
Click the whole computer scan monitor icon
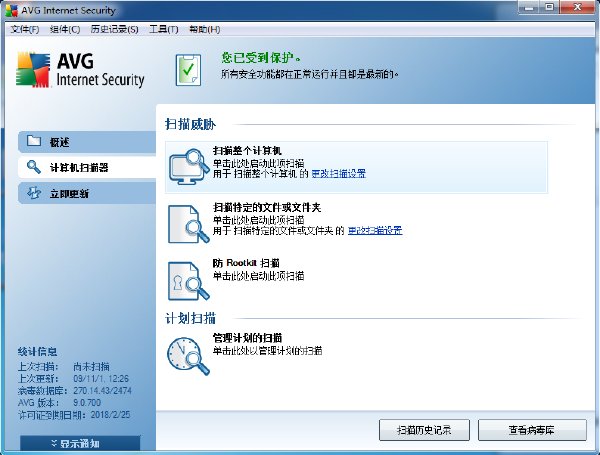189,166
